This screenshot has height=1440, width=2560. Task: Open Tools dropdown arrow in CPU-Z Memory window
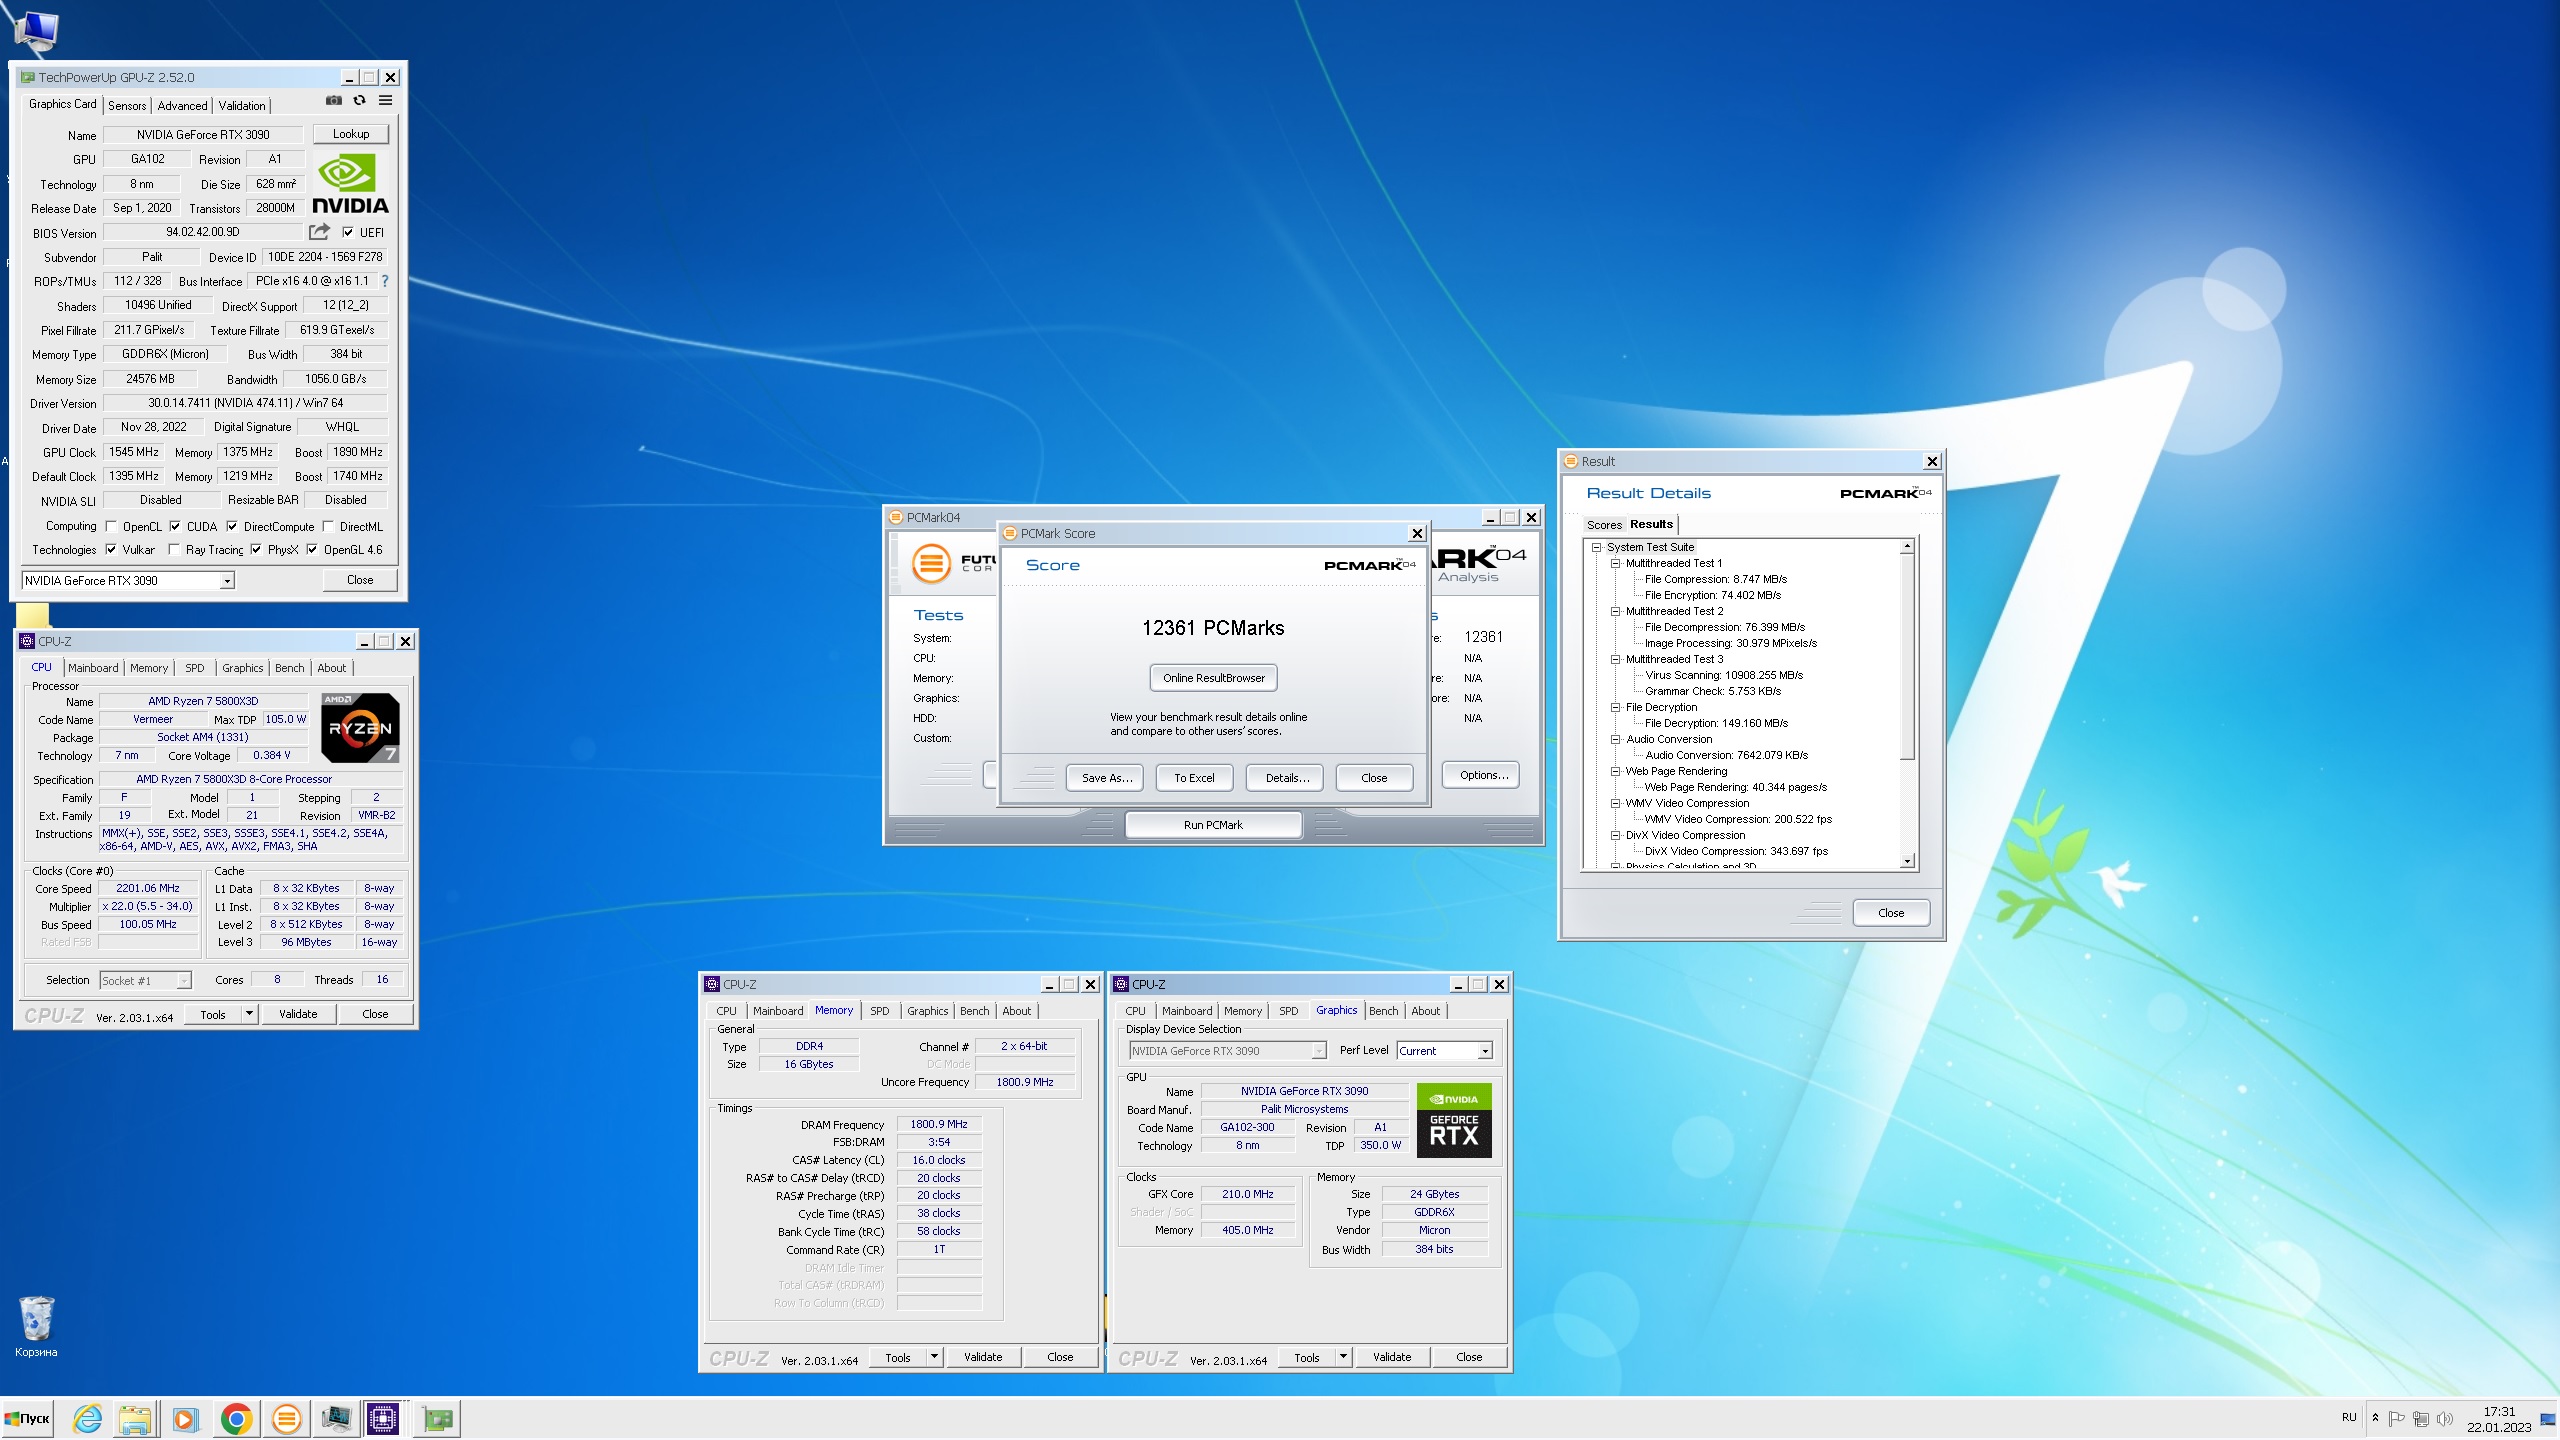tap(934, 1357)
